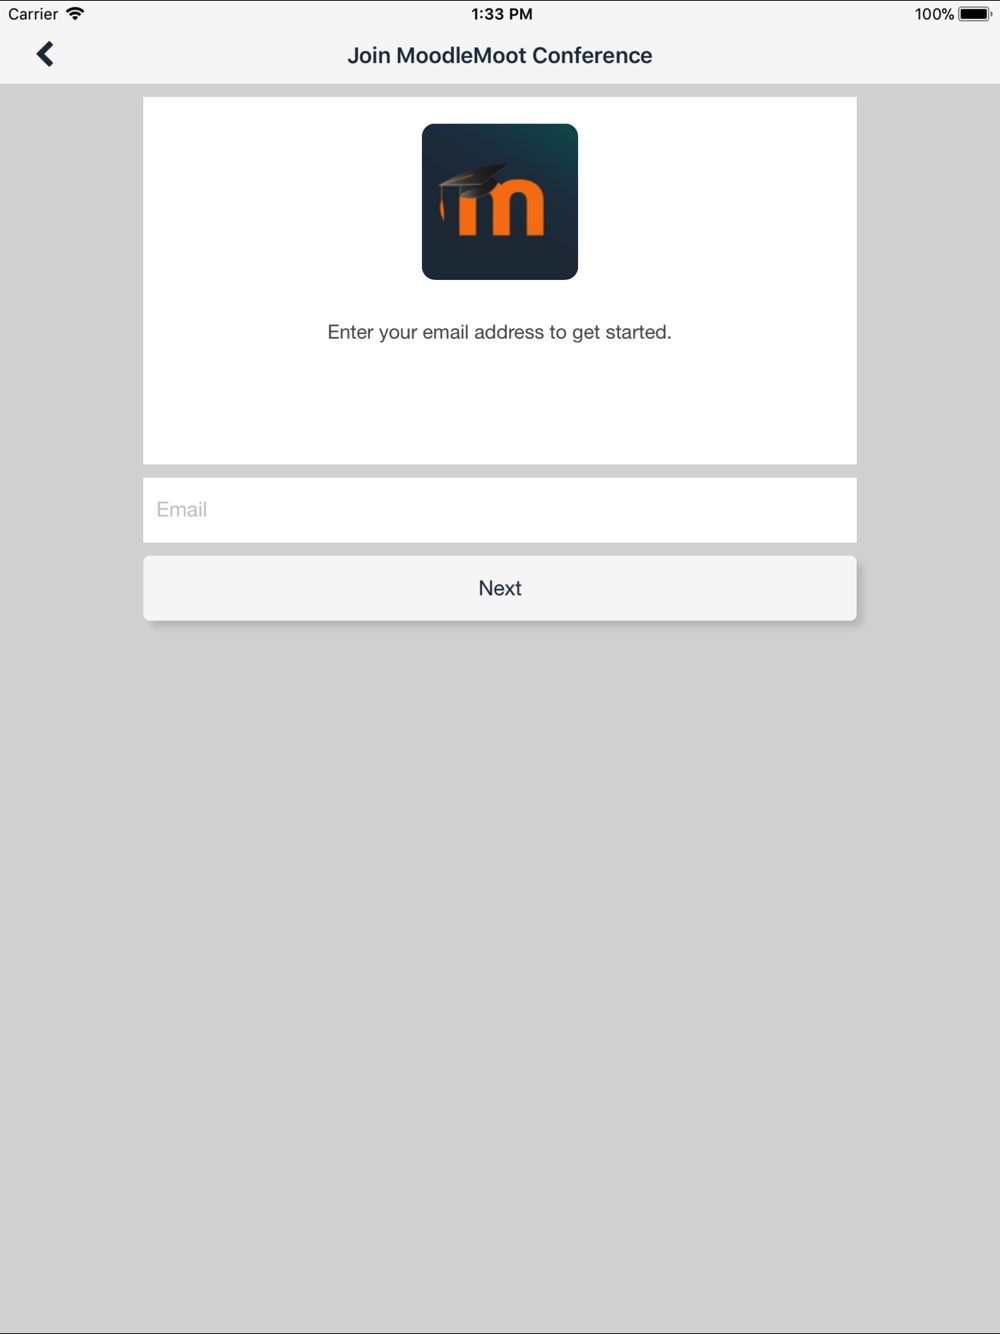This screenshot has height=1334, width=1000.
Task: Click the Email placeholder text
Action: click(x=182, y=510)
